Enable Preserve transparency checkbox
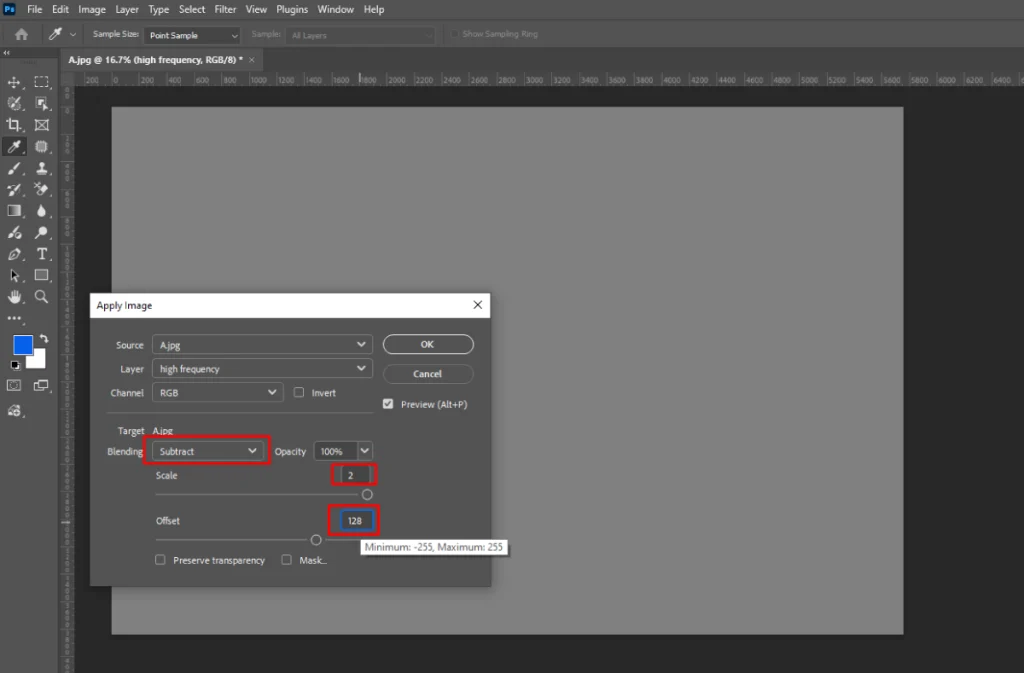Viewport: 1024px width, 673px height. 160,560
